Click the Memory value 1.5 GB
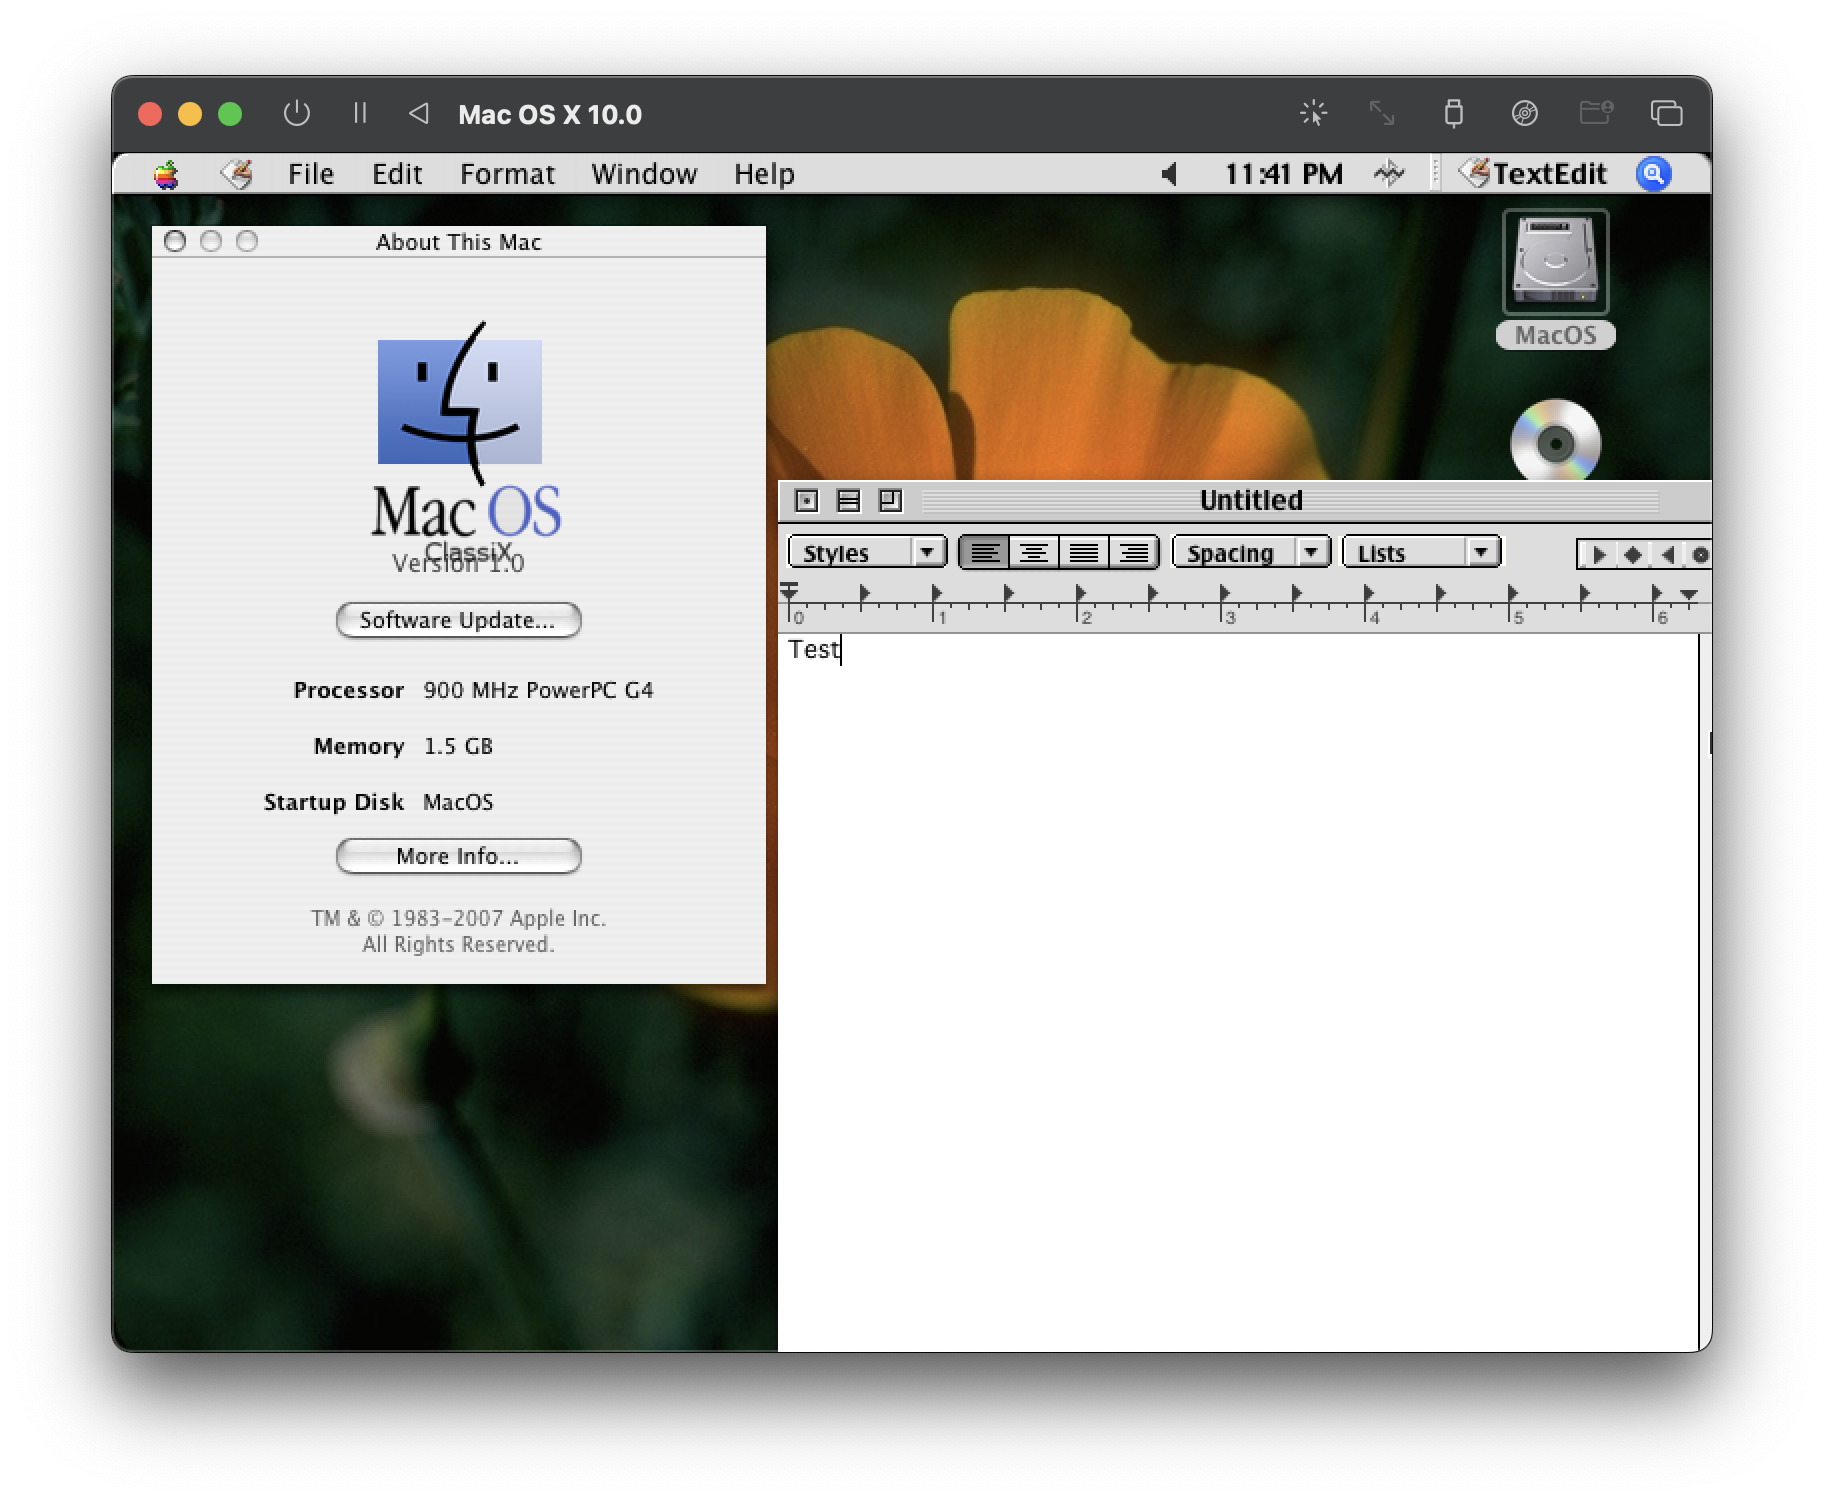 [458, 746]
